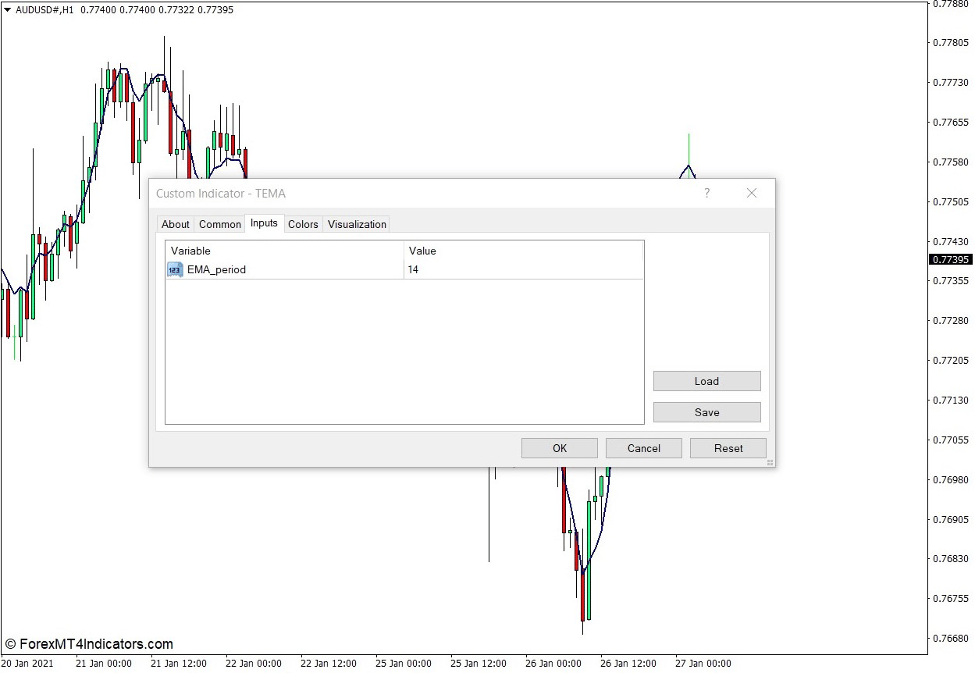Open the Colors tab
Screen dimensions: 977x675
(x=303, y=224)
